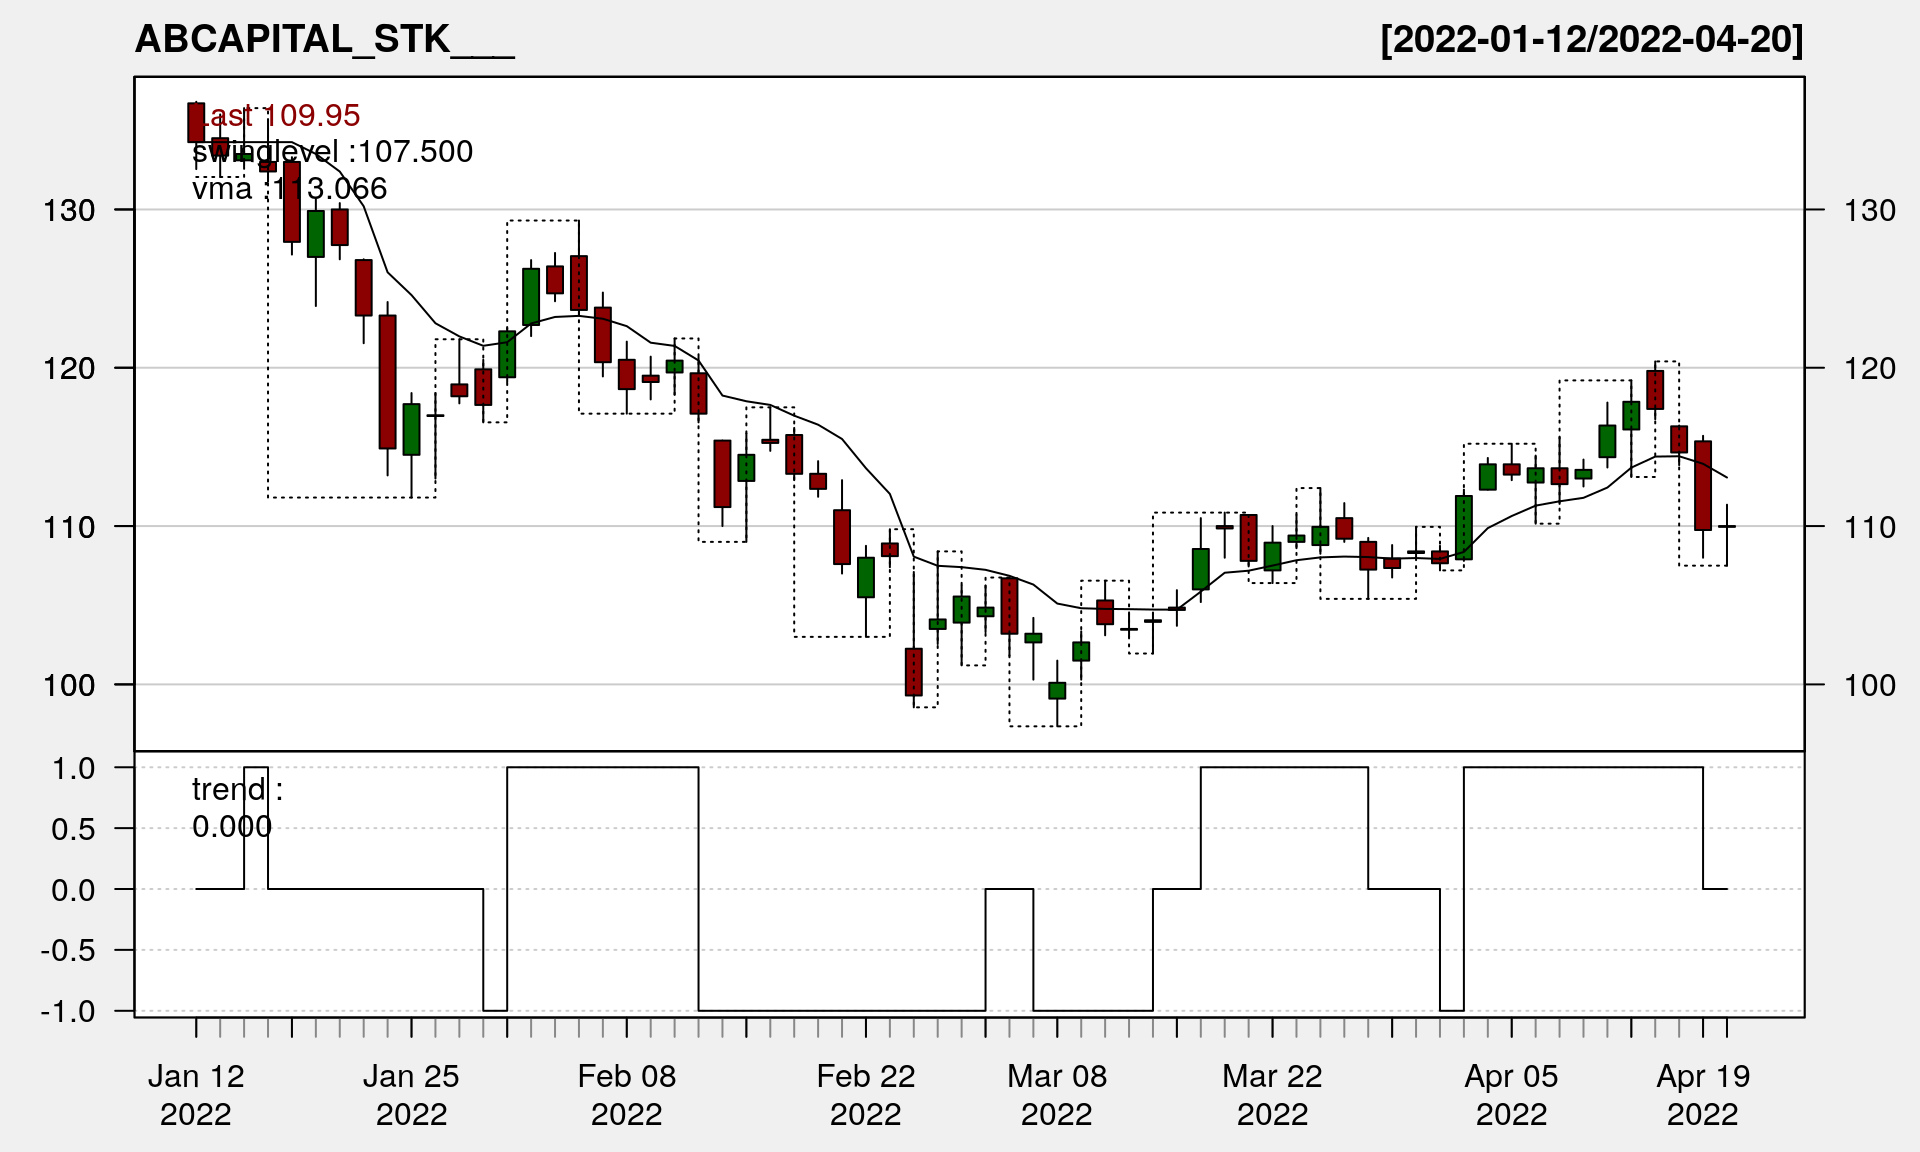Click the swinglevel 107.500 label
Viewport: 1920px width, 1152px height.
pyautogui.click(x=332, y=152)
